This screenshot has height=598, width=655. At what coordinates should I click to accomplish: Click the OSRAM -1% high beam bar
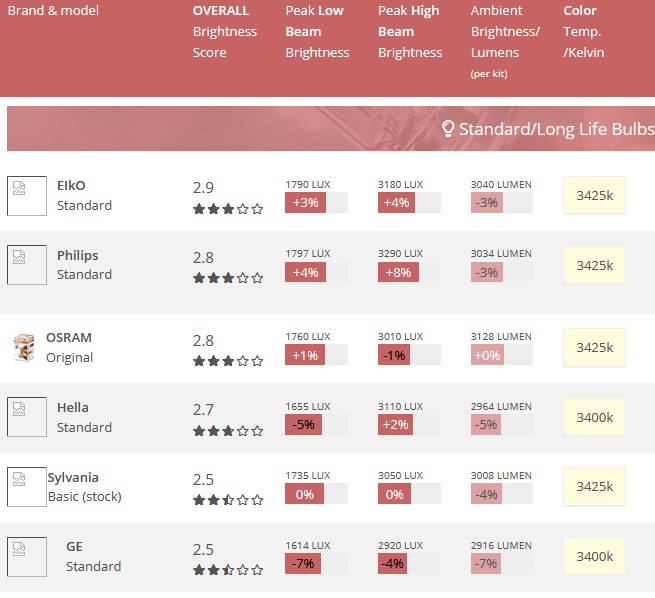(394, 355)
